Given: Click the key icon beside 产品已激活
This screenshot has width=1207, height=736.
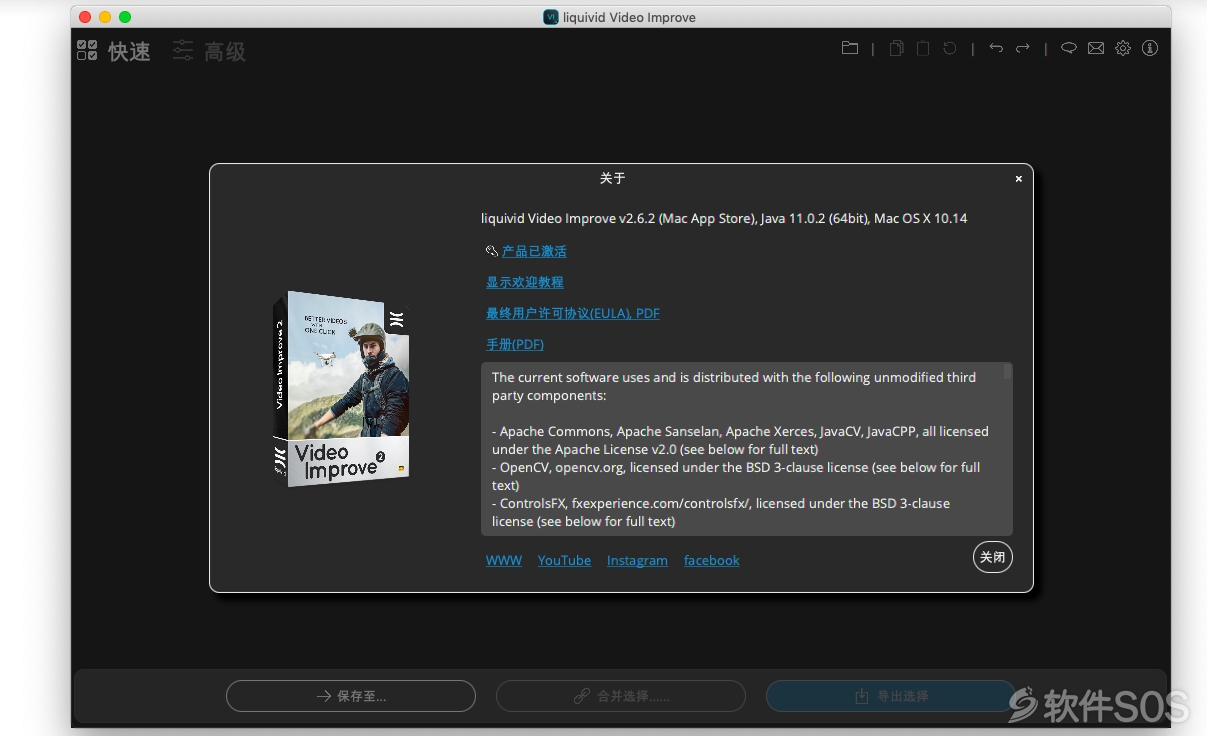Looking at the screenshot, I should click(492, 251).
